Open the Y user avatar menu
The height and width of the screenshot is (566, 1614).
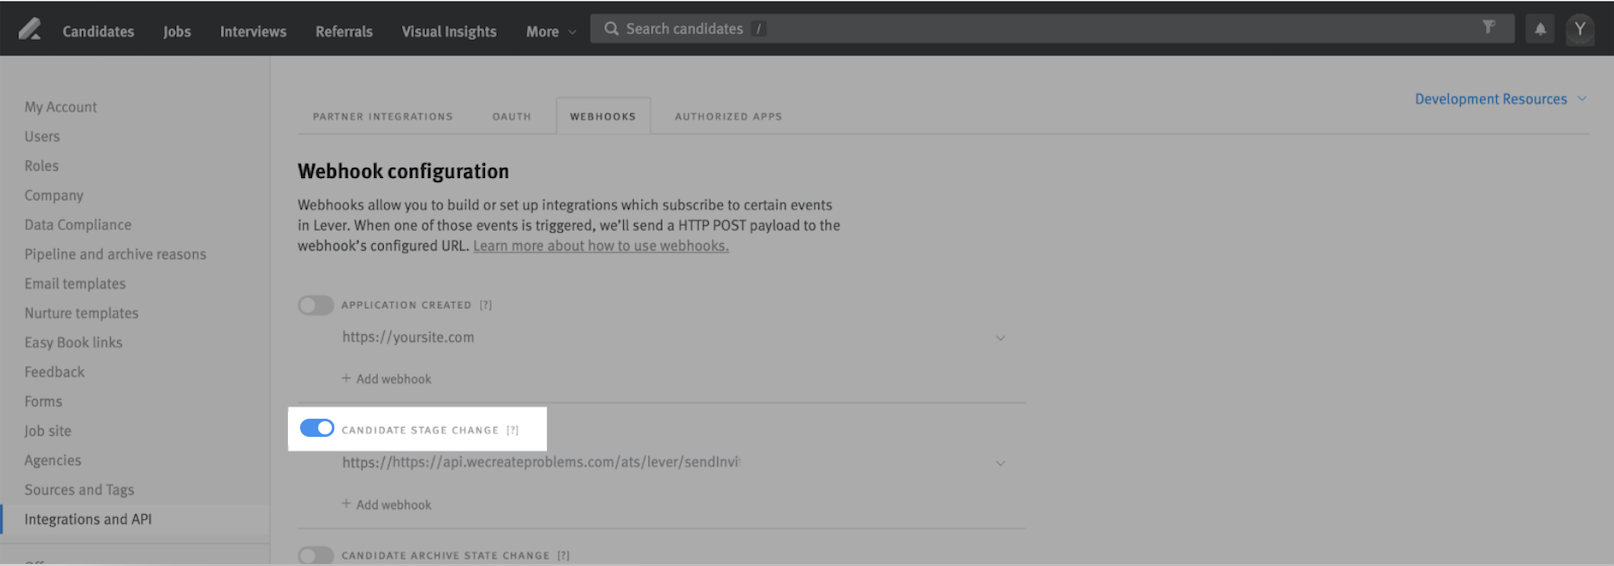(1580, 29)
